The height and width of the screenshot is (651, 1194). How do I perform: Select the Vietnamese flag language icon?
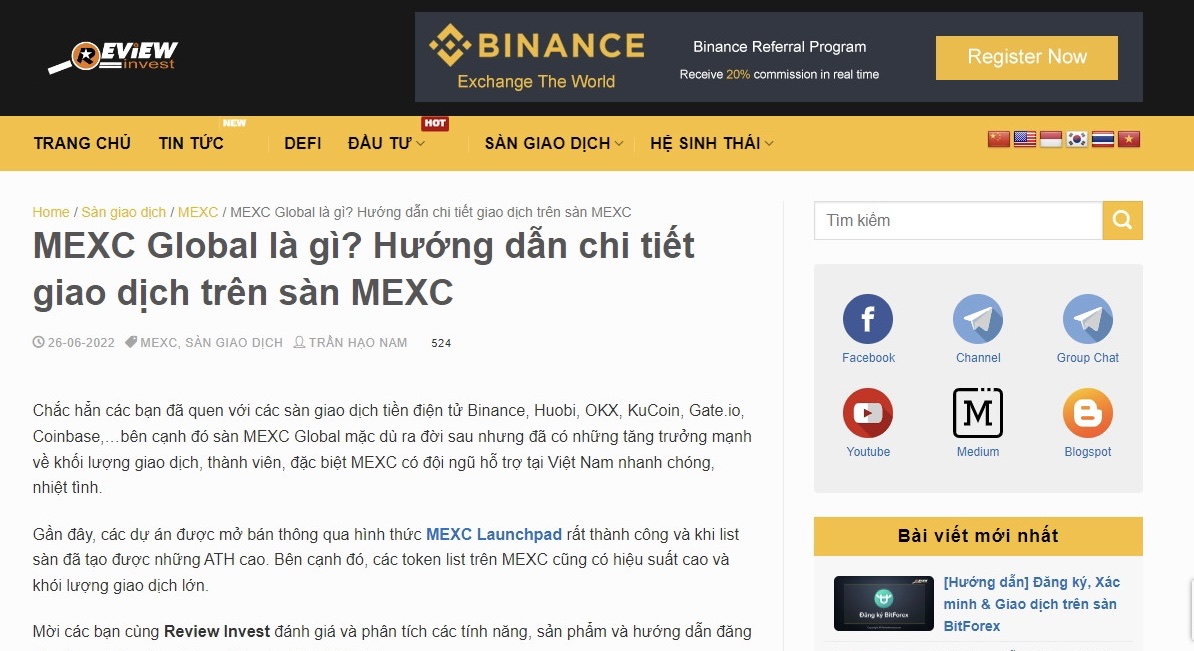pyautogui.click(x=1129, y=139)
